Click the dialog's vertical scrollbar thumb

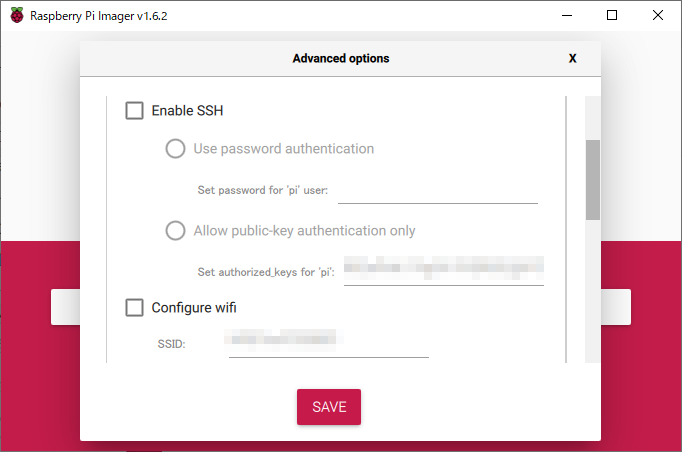[x=593, y=180]
